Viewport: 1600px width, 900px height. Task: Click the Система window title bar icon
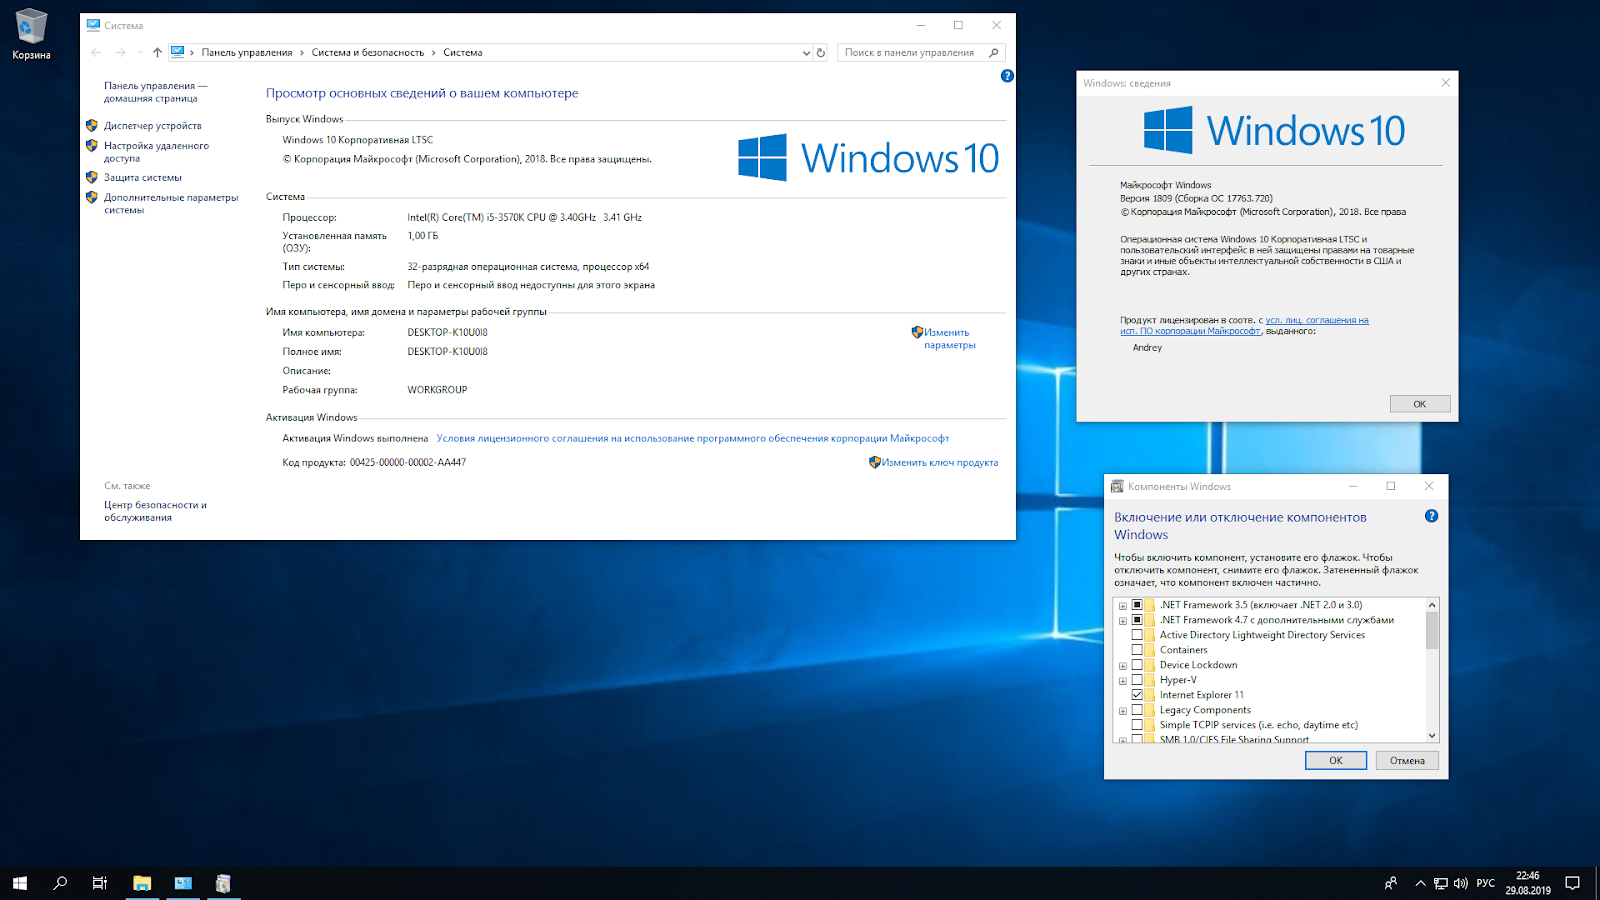93,25
